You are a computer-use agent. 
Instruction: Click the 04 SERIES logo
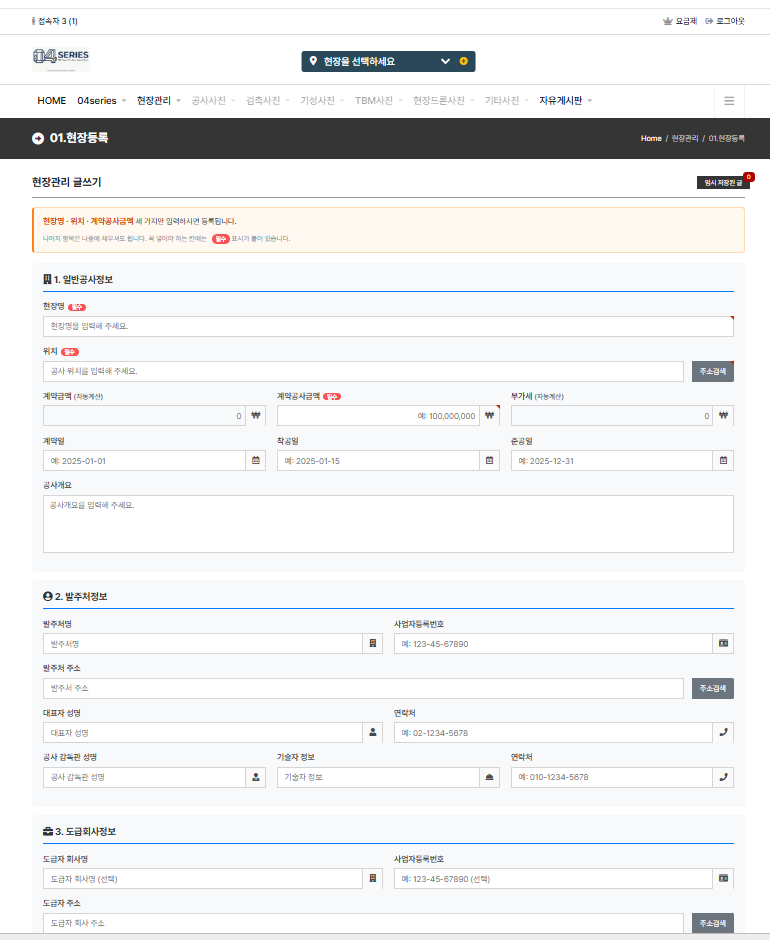pos(61,59)
